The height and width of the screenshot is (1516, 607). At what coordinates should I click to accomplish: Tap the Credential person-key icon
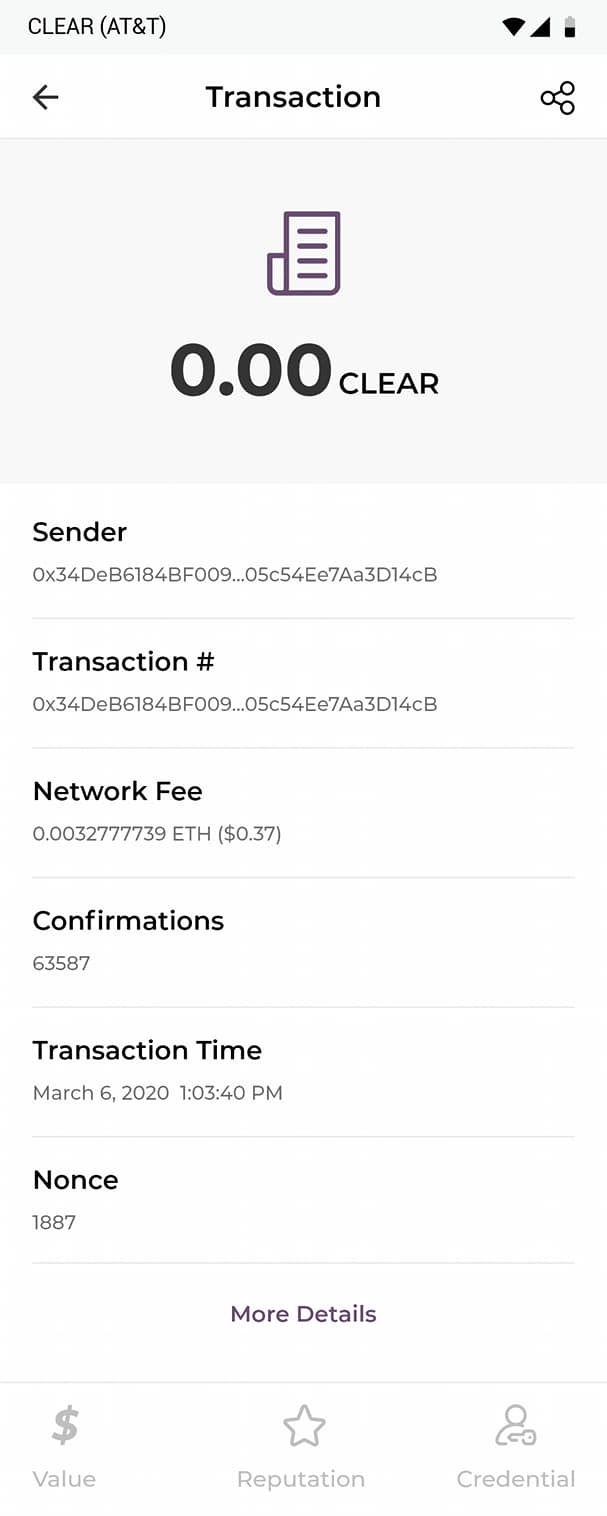point(516,1426)
